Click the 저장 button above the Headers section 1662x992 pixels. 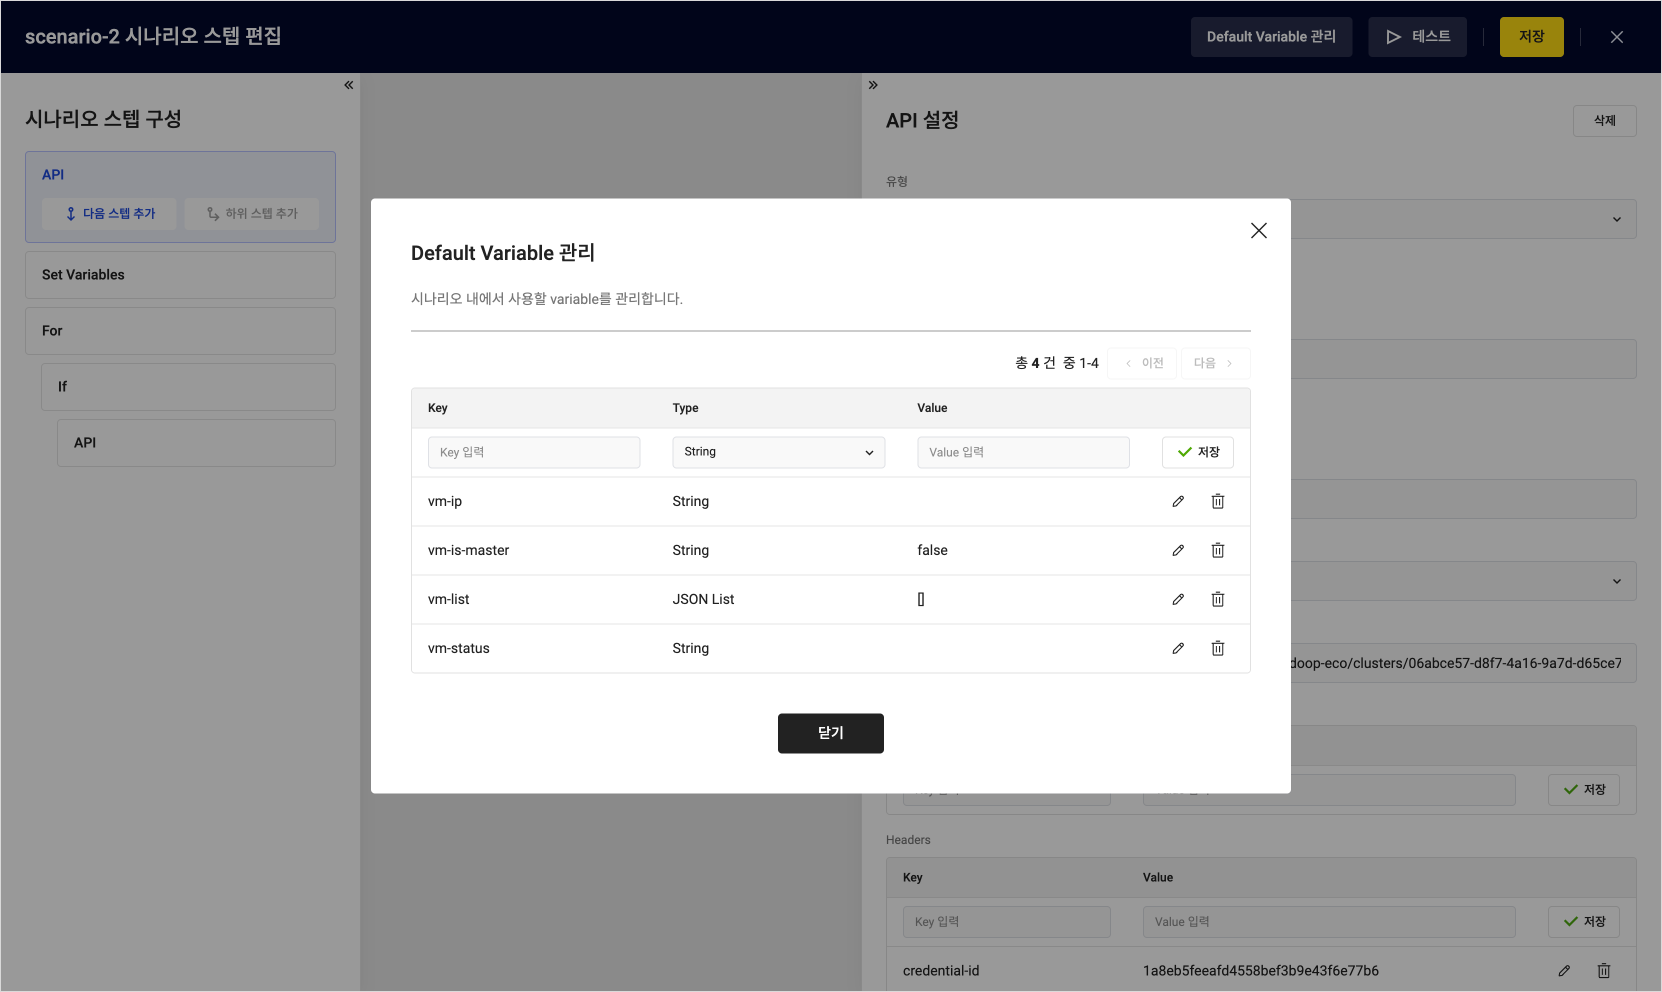[x=1584, y=790]
